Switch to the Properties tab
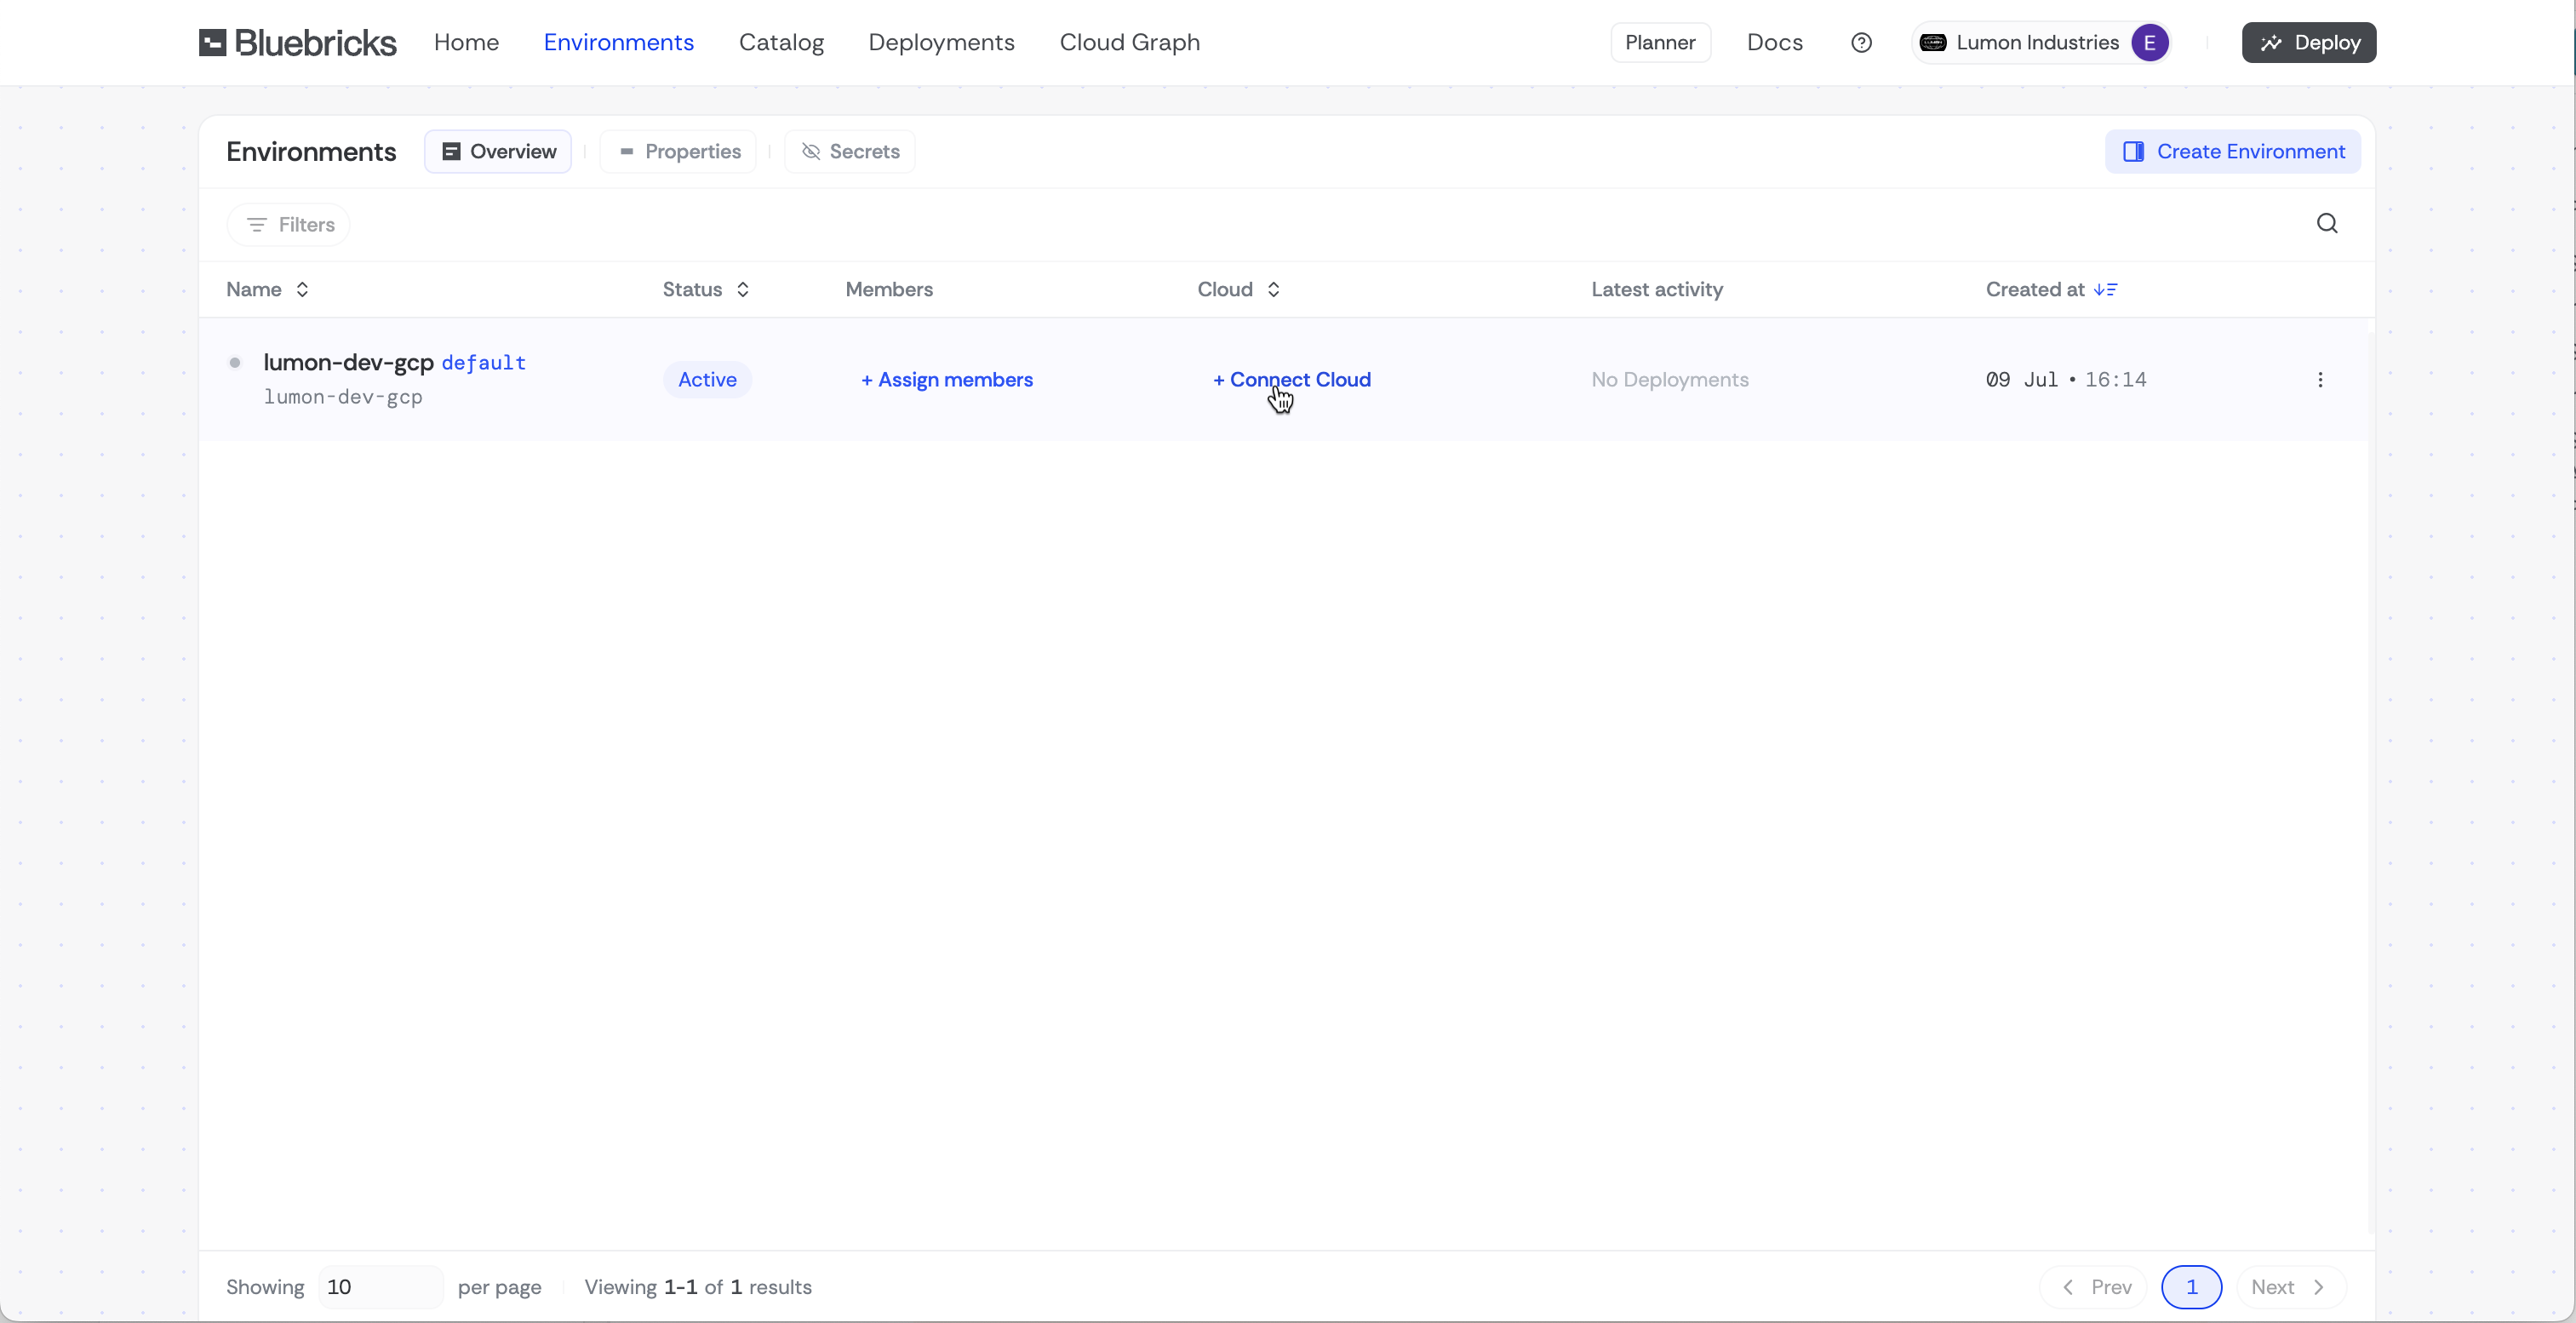 (679, 152)
